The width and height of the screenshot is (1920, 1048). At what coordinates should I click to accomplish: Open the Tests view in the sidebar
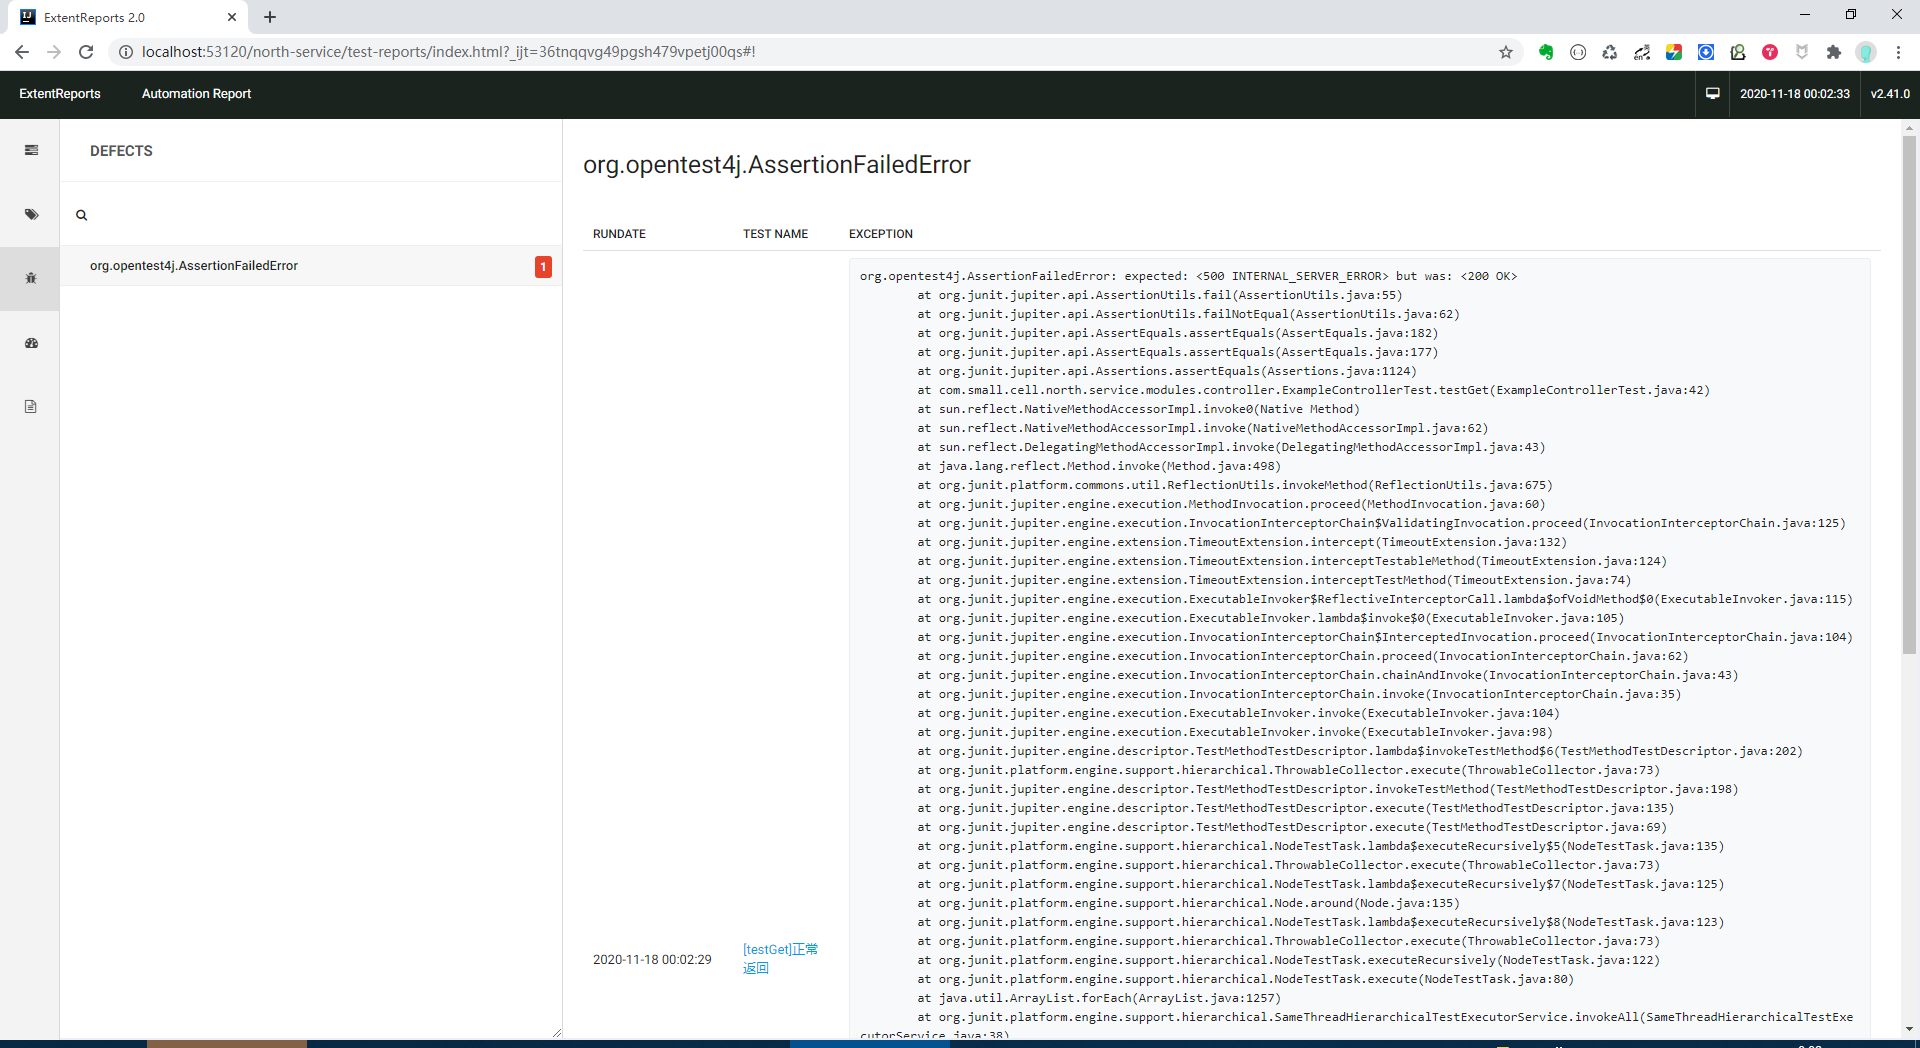31,150
